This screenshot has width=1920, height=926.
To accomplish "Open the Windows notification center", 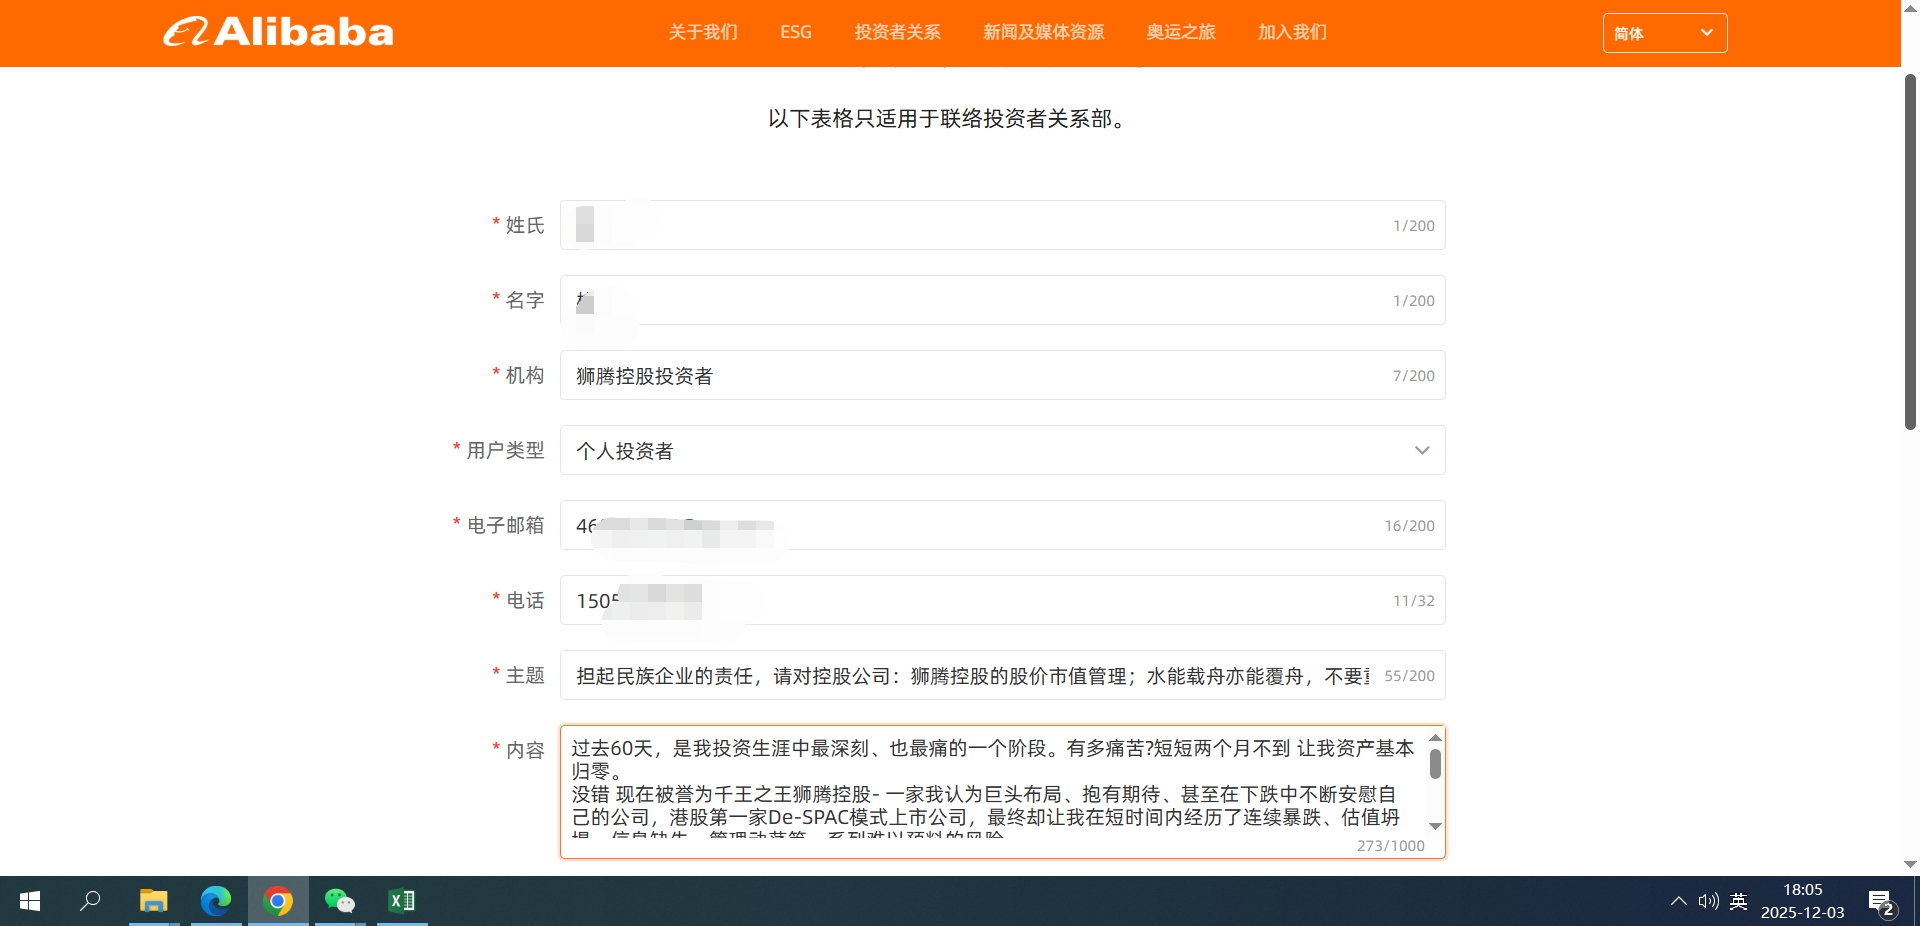I will point(1882,902).
